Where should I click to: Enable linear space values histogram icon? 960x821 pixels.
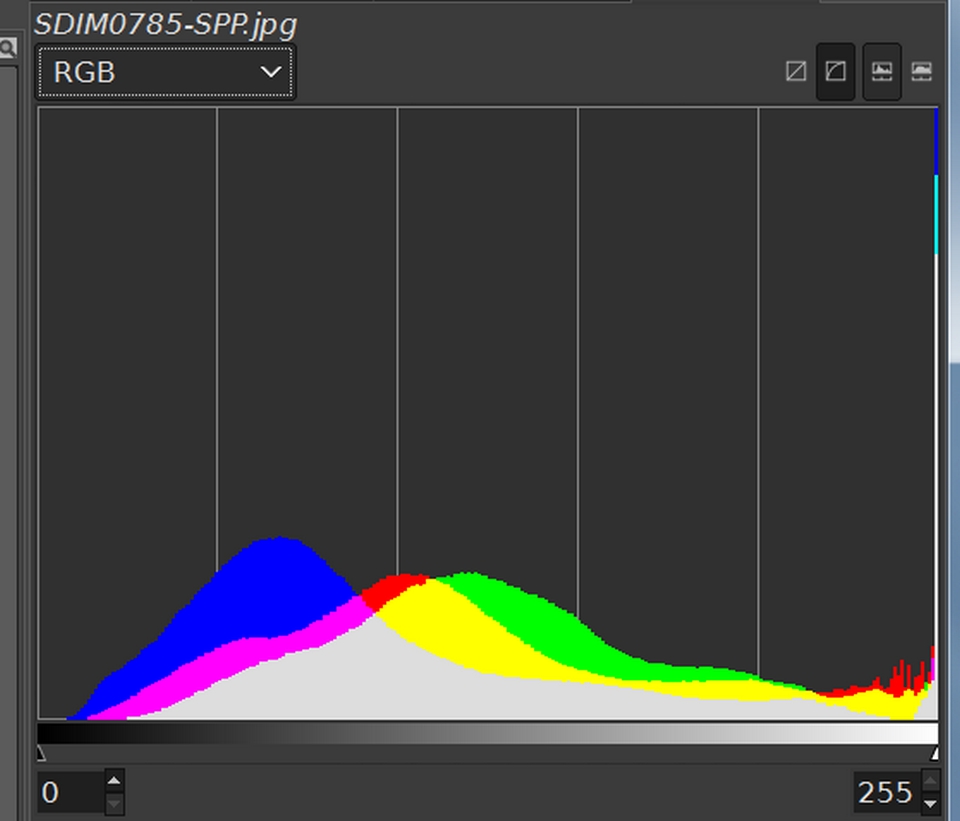(x=881, y=72)
